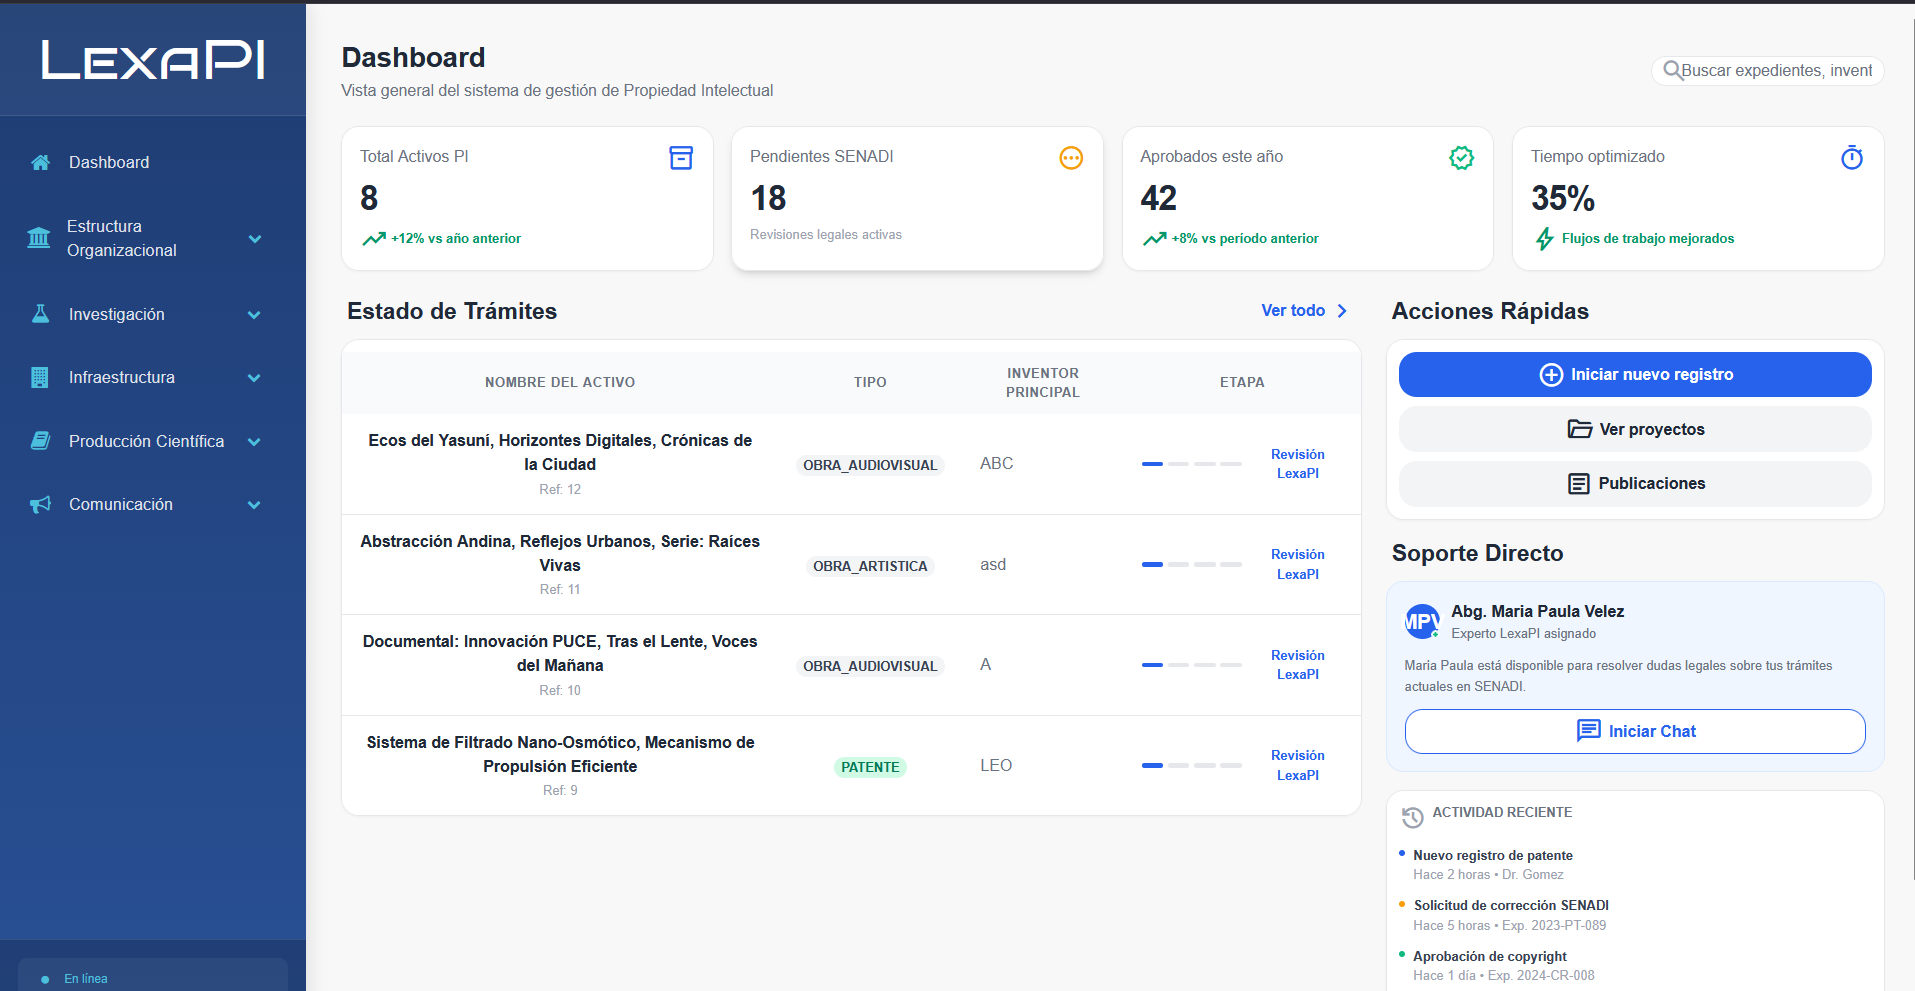Viewport: 1915px width, 991px height.
Task: Click the megaphone icon for Comunicación
Action: (40, 504)
